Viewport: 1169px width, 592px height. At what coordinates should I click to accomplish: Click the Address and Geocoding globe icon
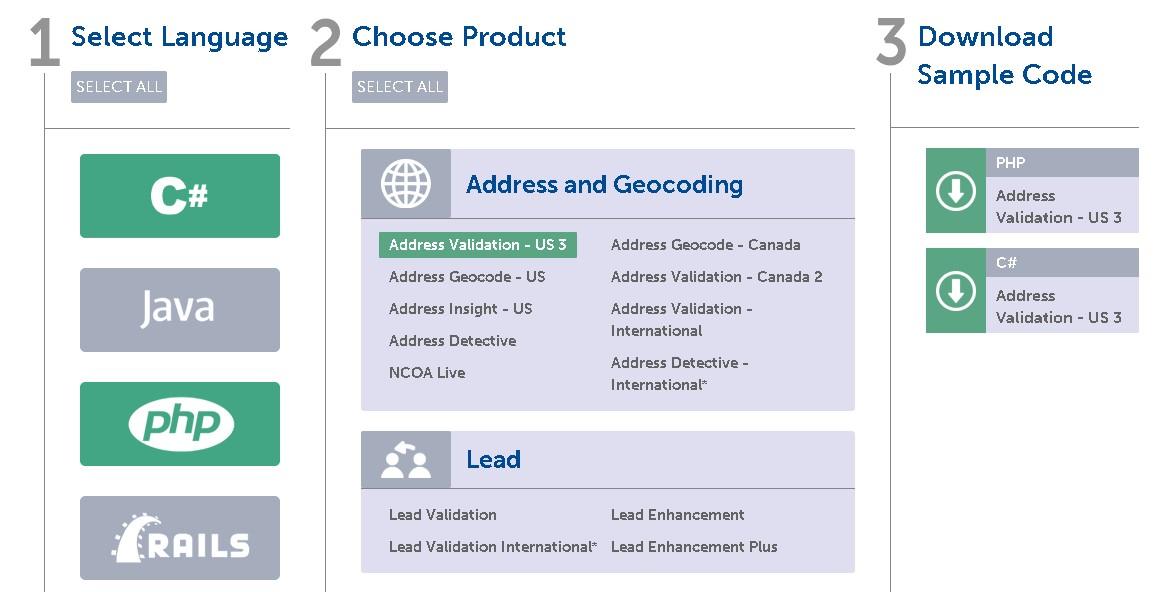(406, 184)
